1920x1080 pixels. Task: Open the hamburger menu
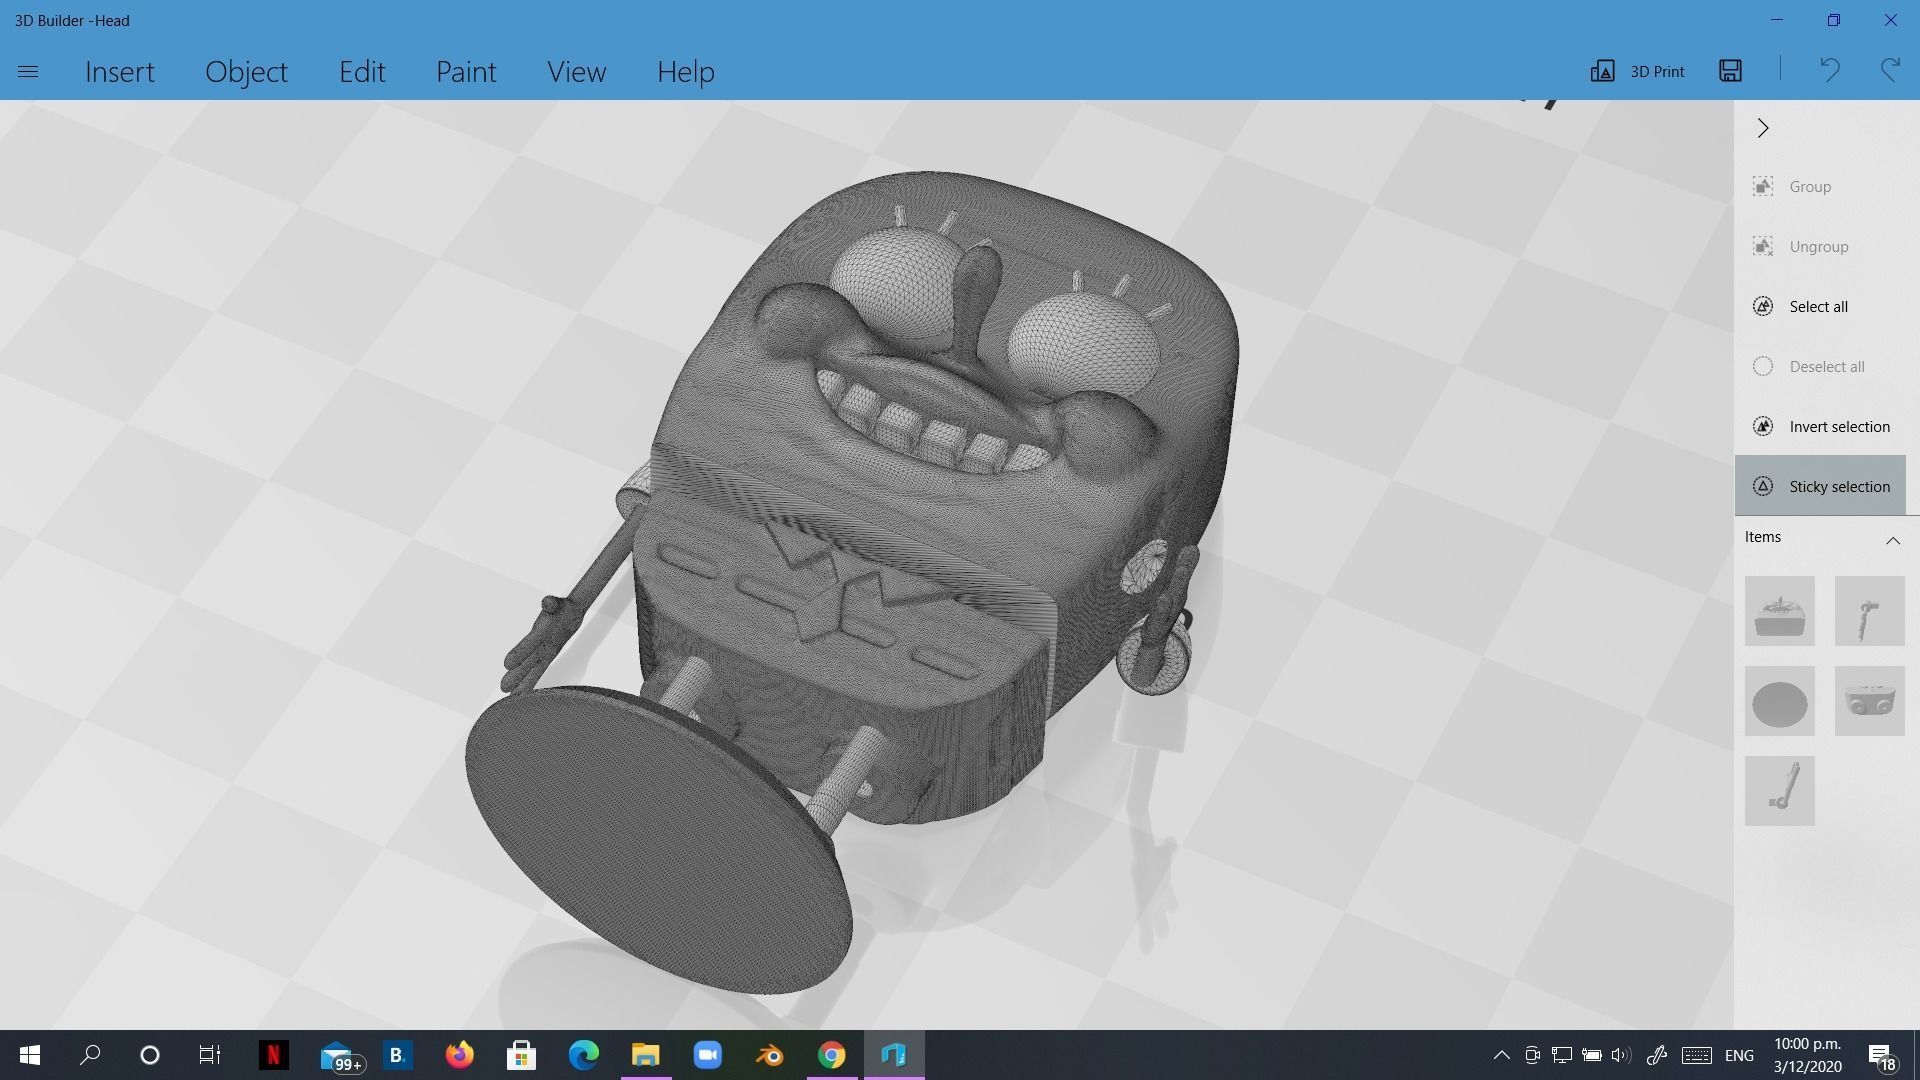tap(28, 71)
